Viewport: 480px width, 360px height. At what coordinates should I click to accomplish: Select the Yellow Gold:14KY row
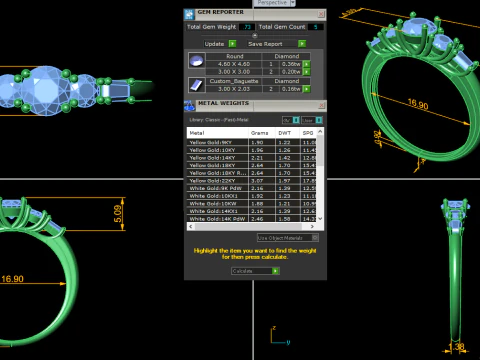pos(251,158)
